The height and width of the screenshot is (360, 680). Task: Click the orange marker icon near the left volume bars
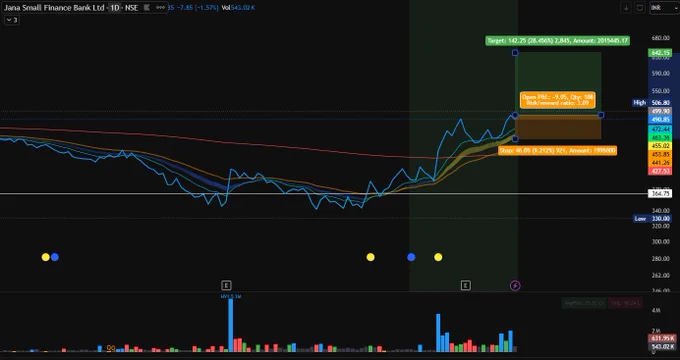click(111, 348)
